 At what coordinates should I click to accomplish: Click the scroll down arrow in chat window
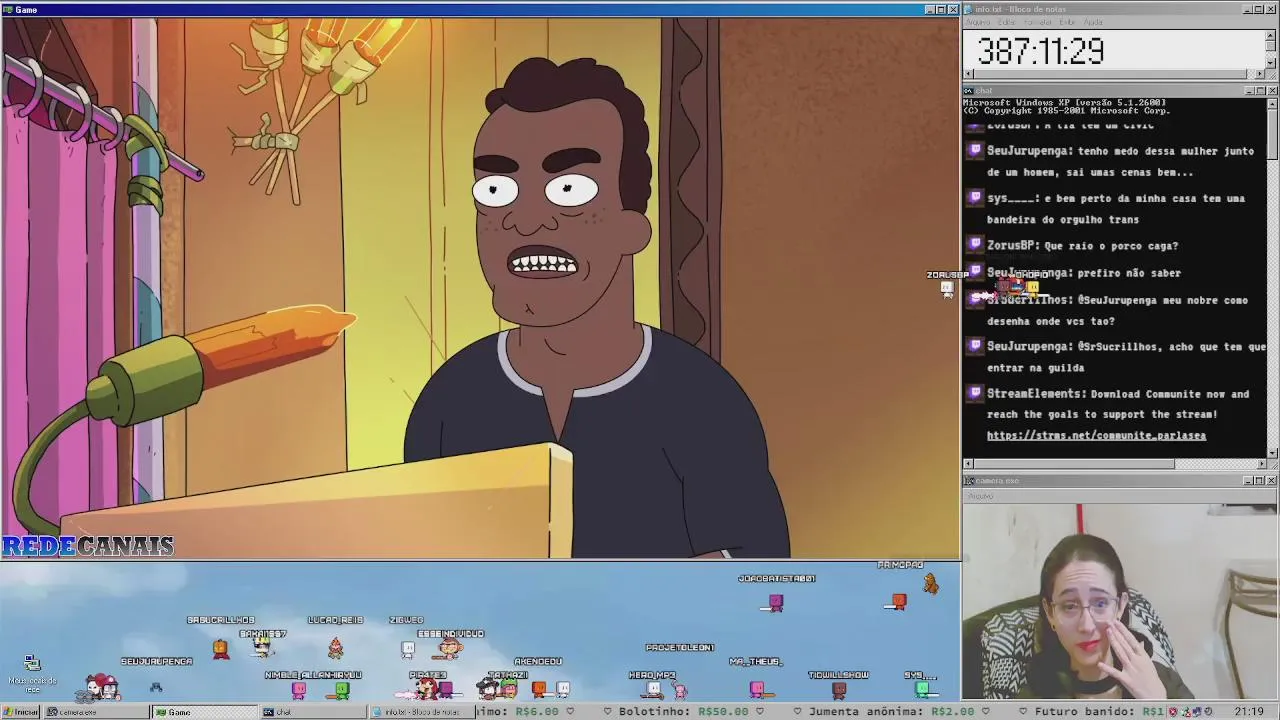[x=1272, y=452]
